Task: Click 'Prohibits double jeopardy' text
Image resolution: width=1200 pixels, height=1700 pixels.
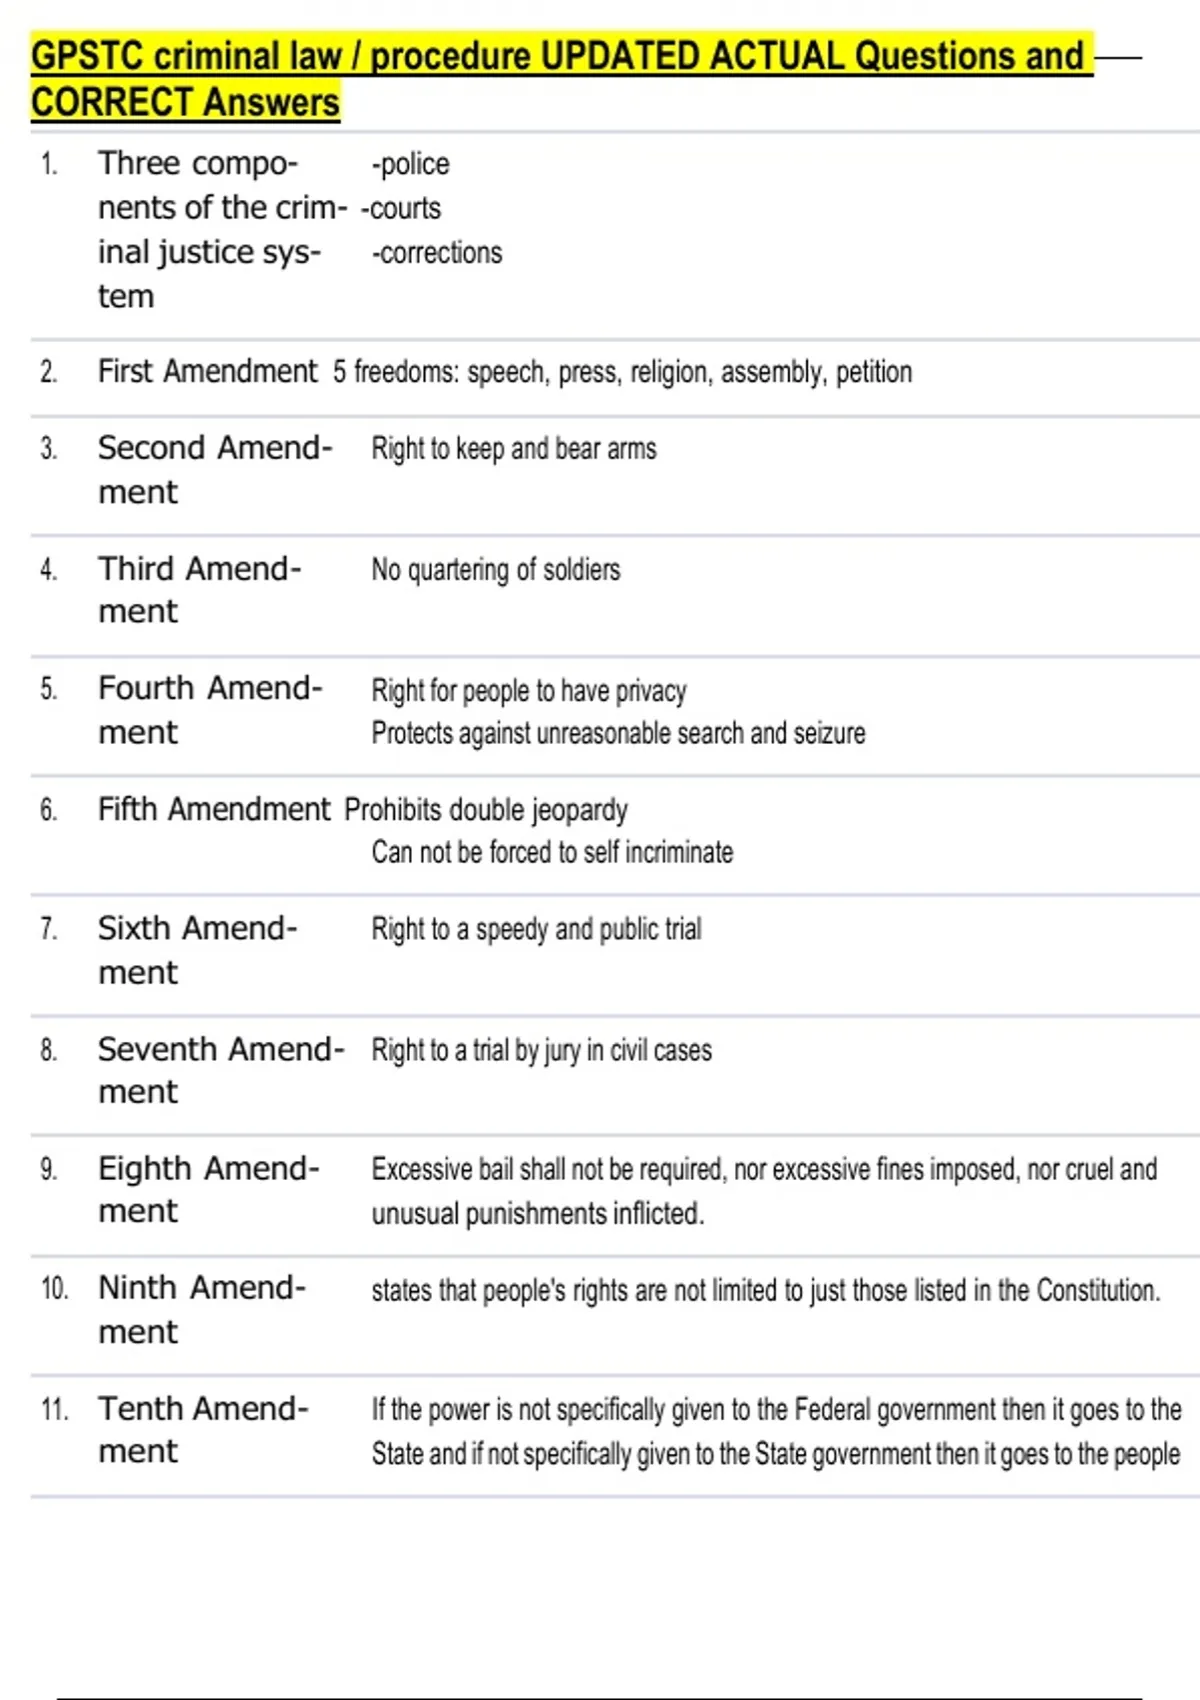Action: (486, 809)
